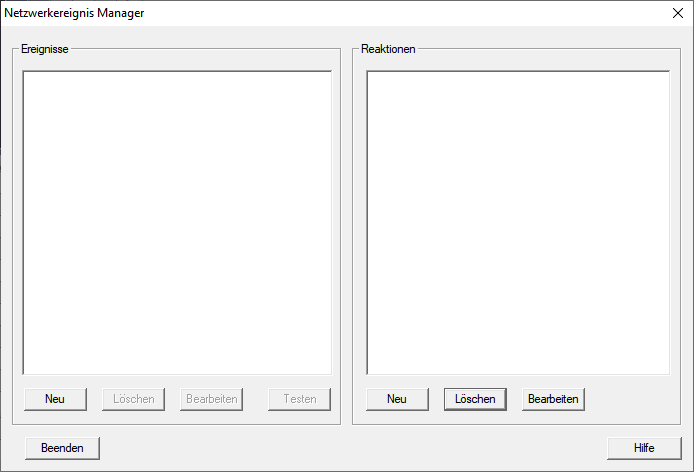Click the Ereignisse group label
694x472 pixels.
point(44,49)
